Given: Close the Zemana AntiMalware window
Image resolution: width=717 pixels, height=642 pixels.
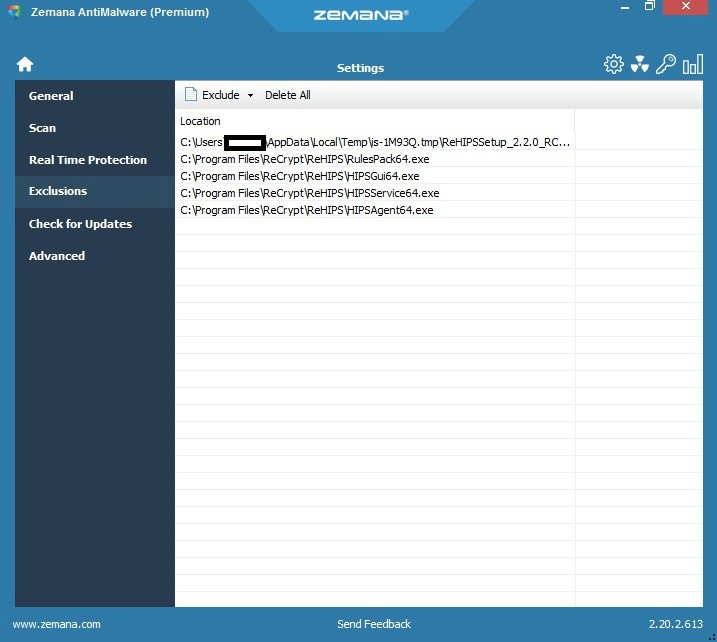Looking at the screenshot, I should [x=685, y=6].
